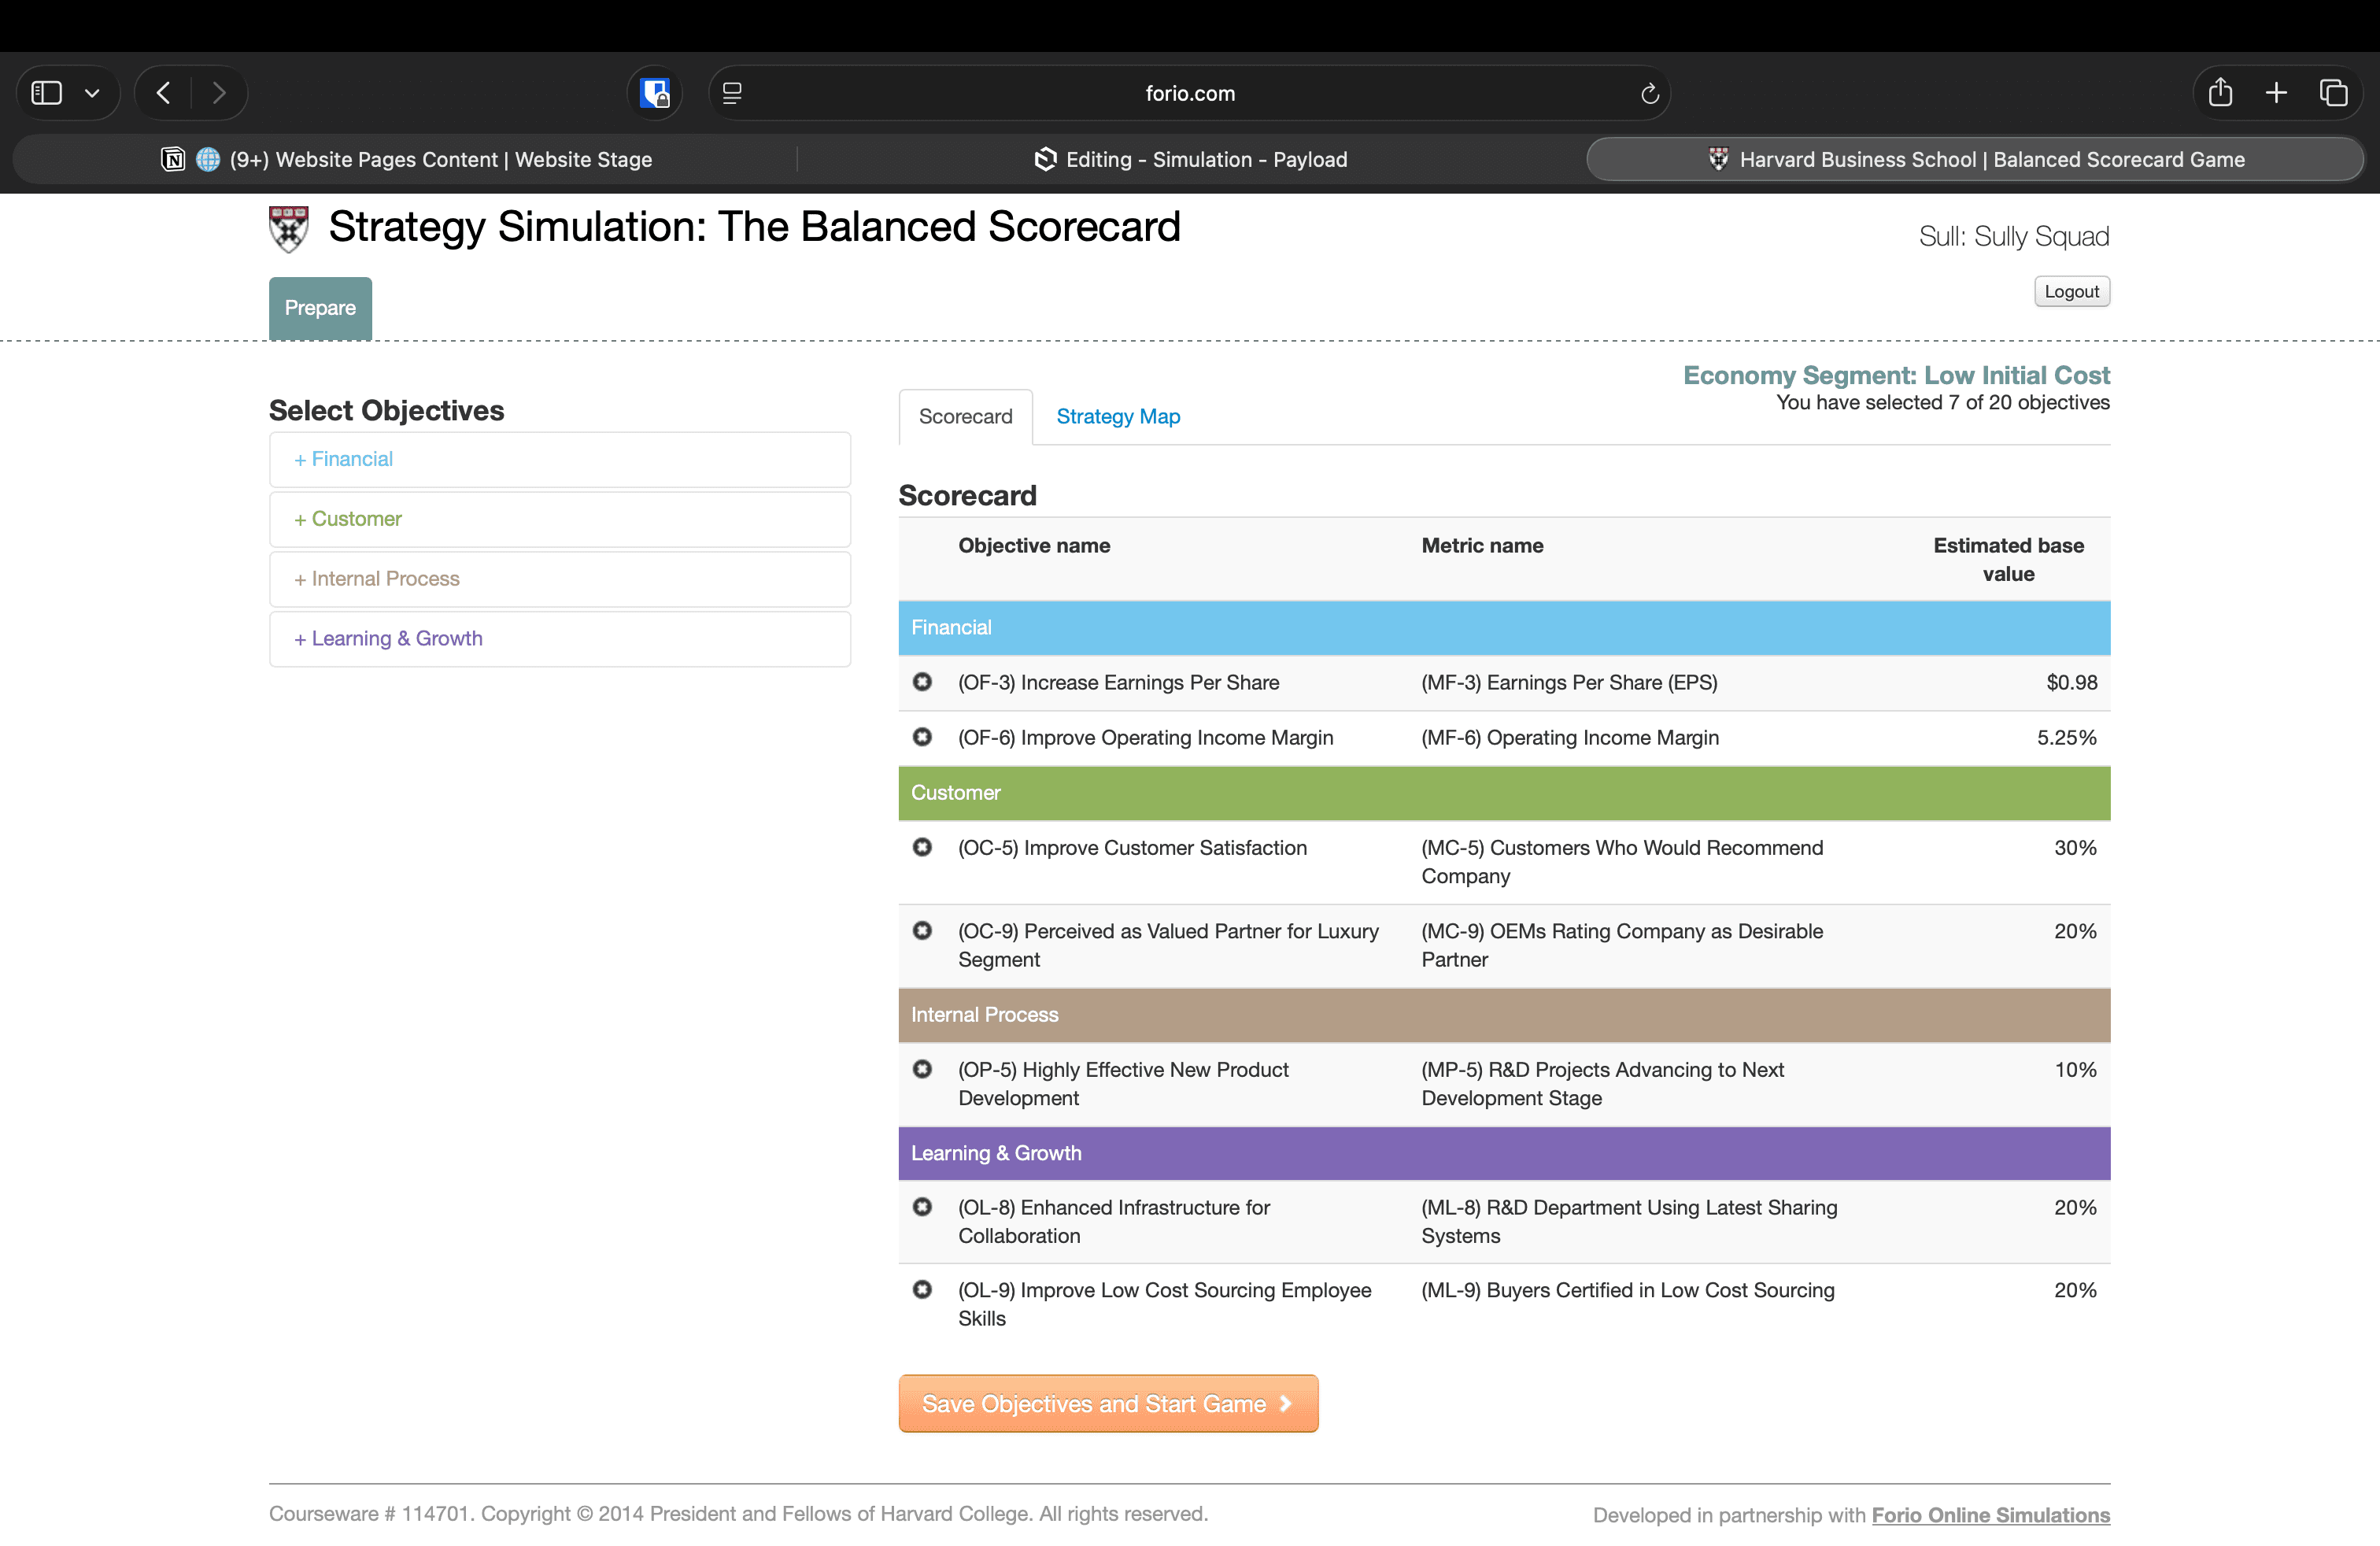Click Save Objectives and Start Game button
The image size is (2380, 1546).
coord(1107,1403)
